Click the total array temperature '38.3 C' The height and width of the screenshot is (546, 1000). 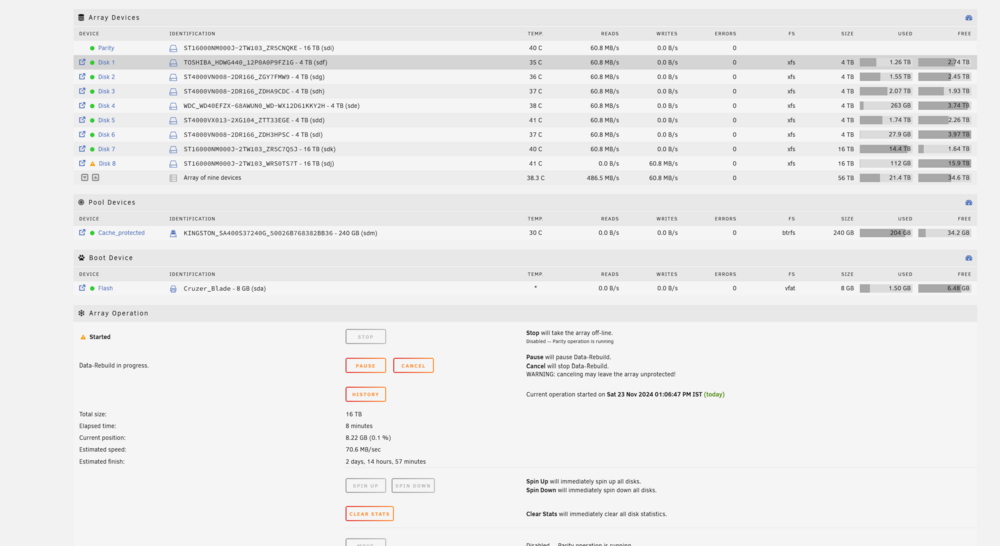(x=536, y=178)
